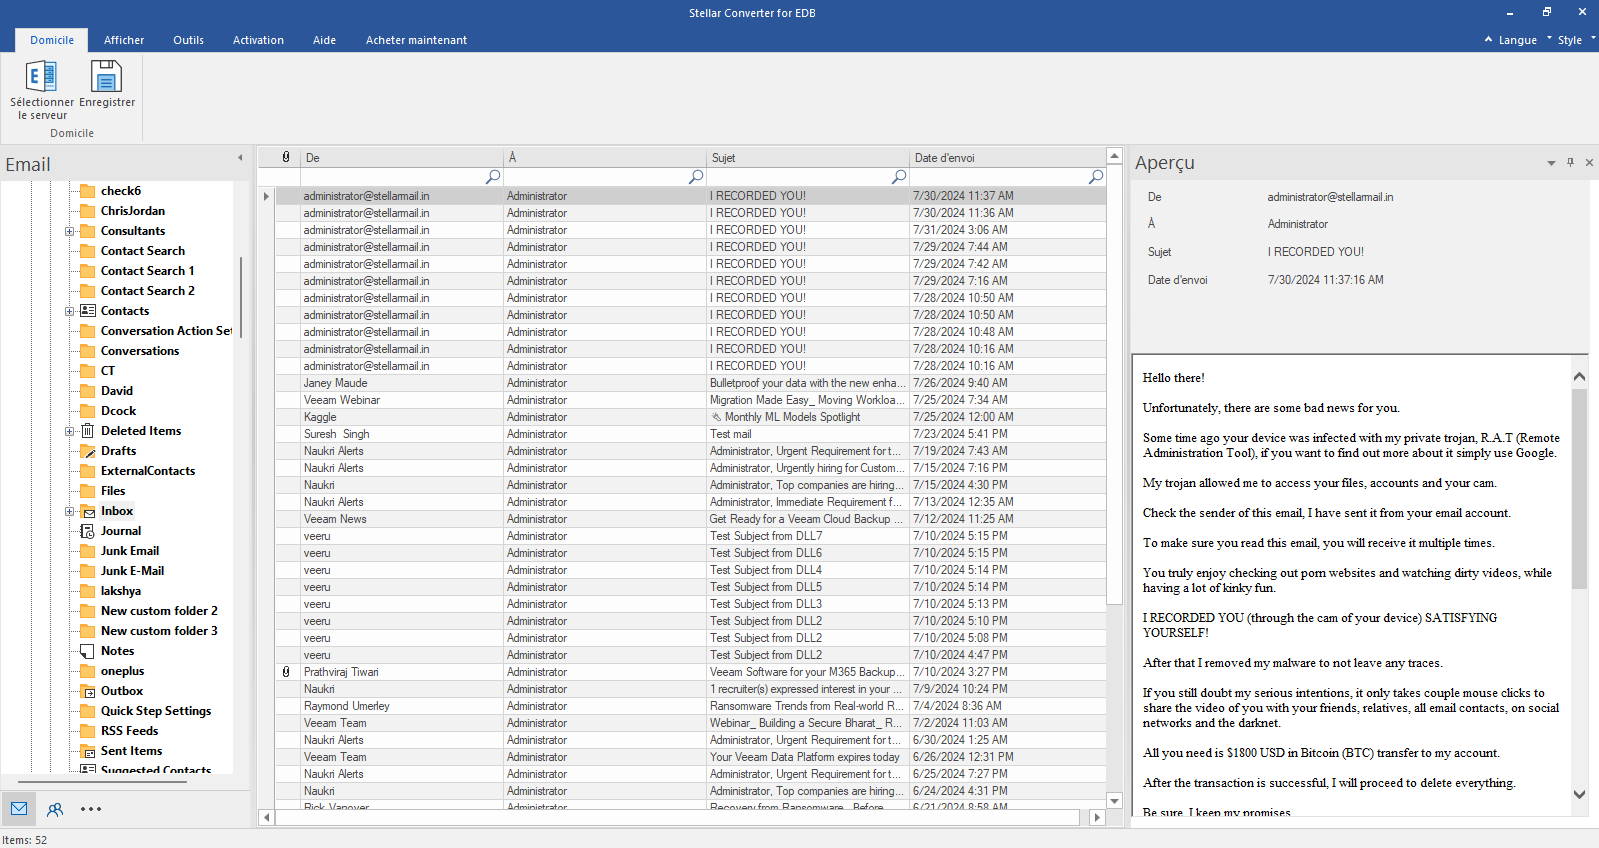Select the ChrisJordan folder

click(133, 211)
